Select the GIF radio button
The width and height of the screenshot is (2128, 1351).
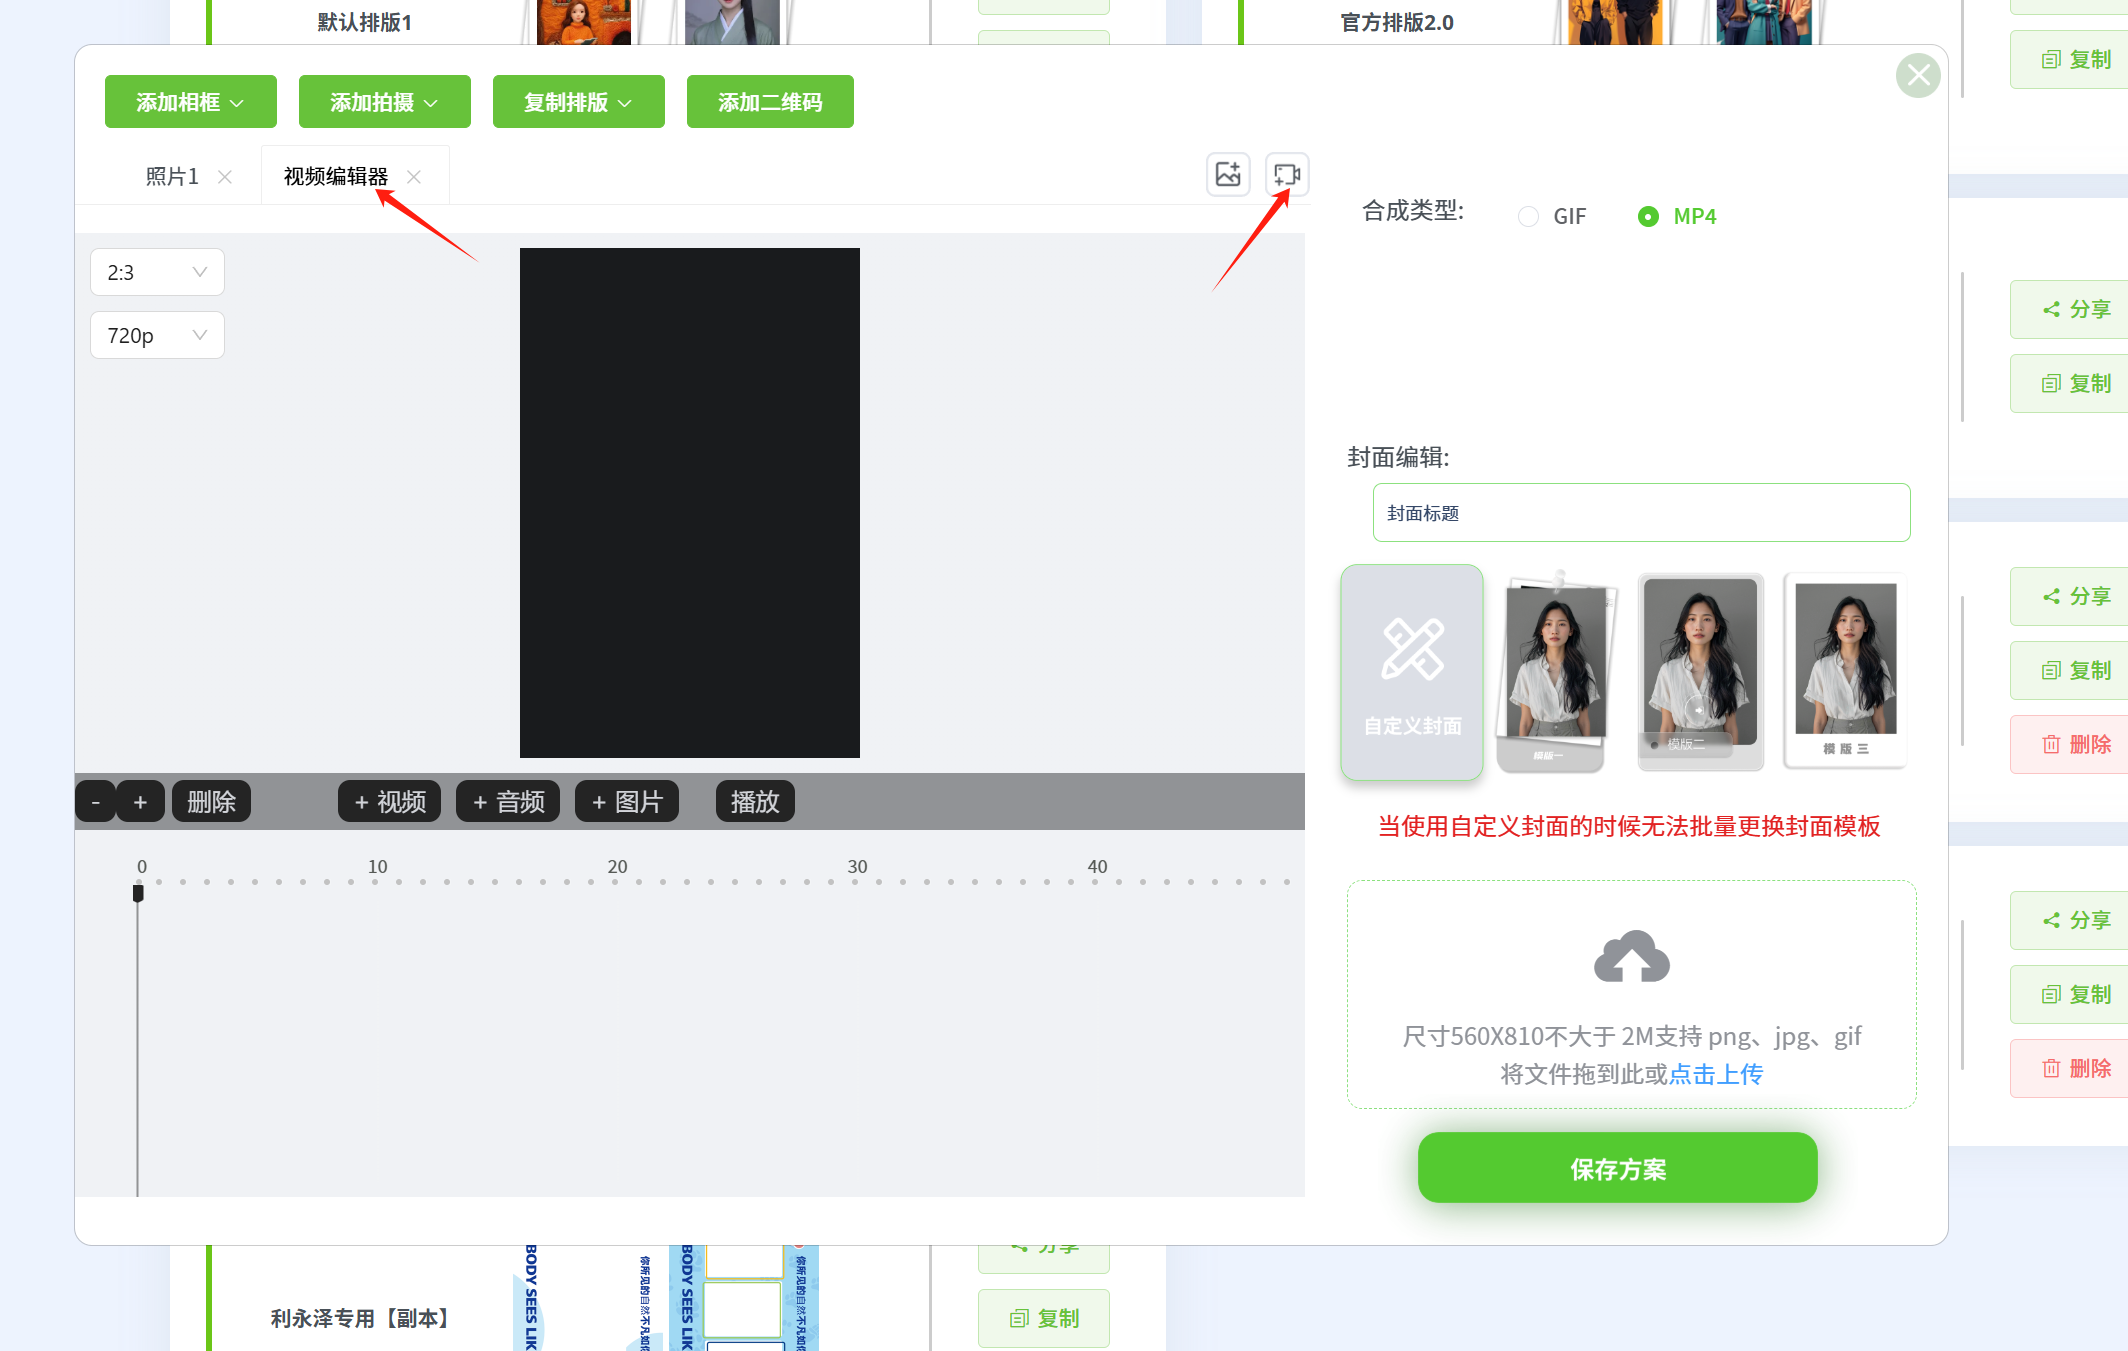[1528, 216]
